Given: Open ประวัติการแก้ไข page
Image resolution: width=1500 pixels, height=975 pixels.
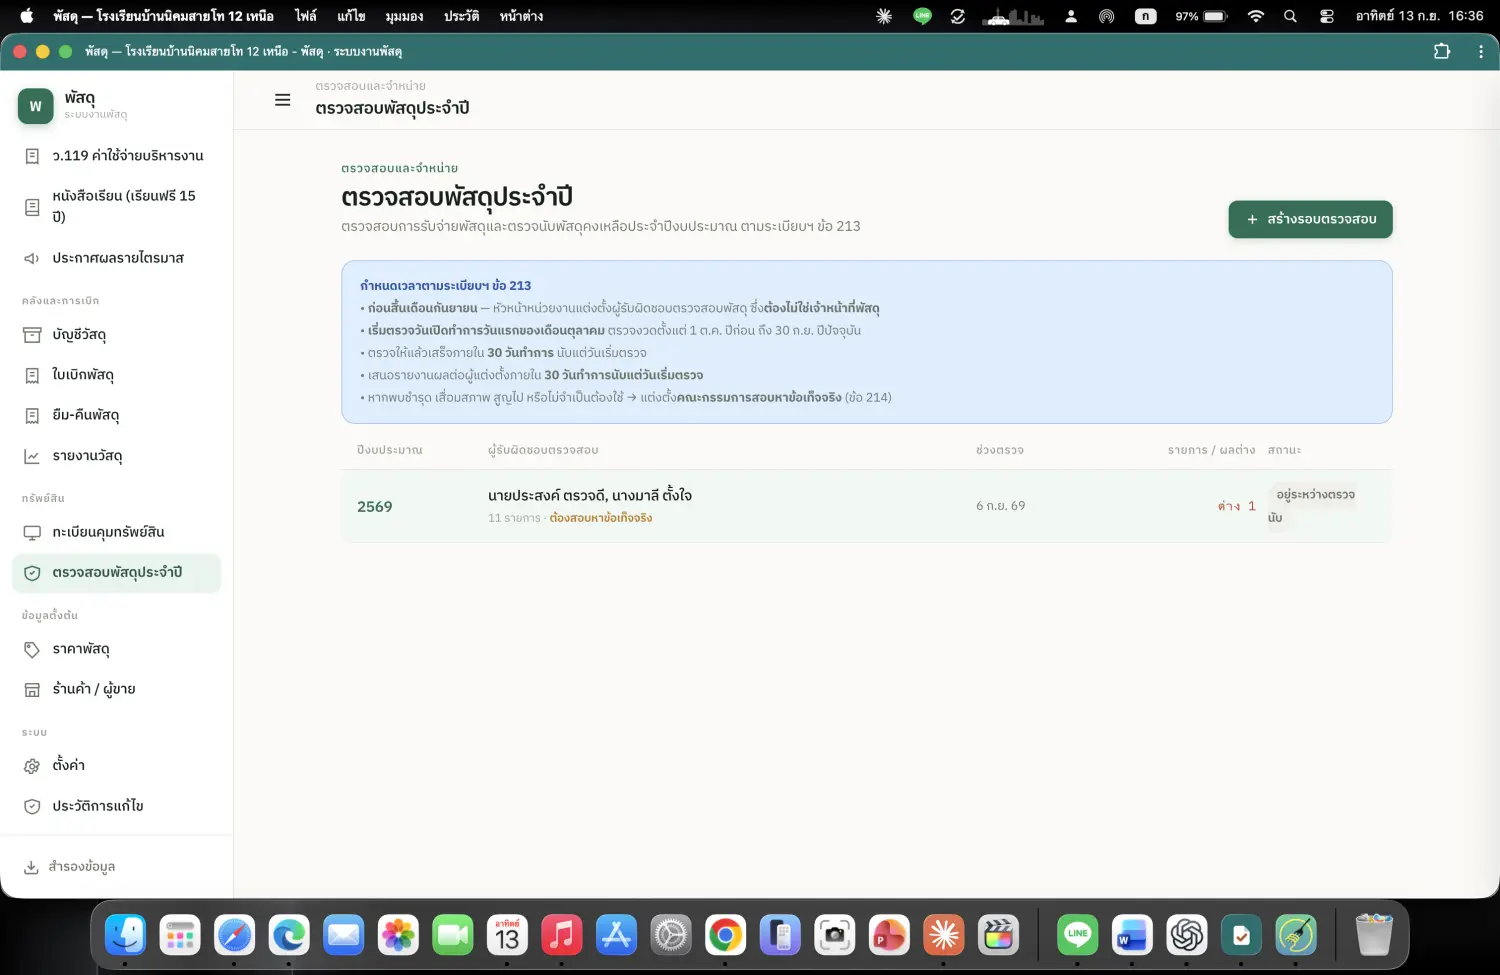Looking at the screenshot, I should (116, 806).
